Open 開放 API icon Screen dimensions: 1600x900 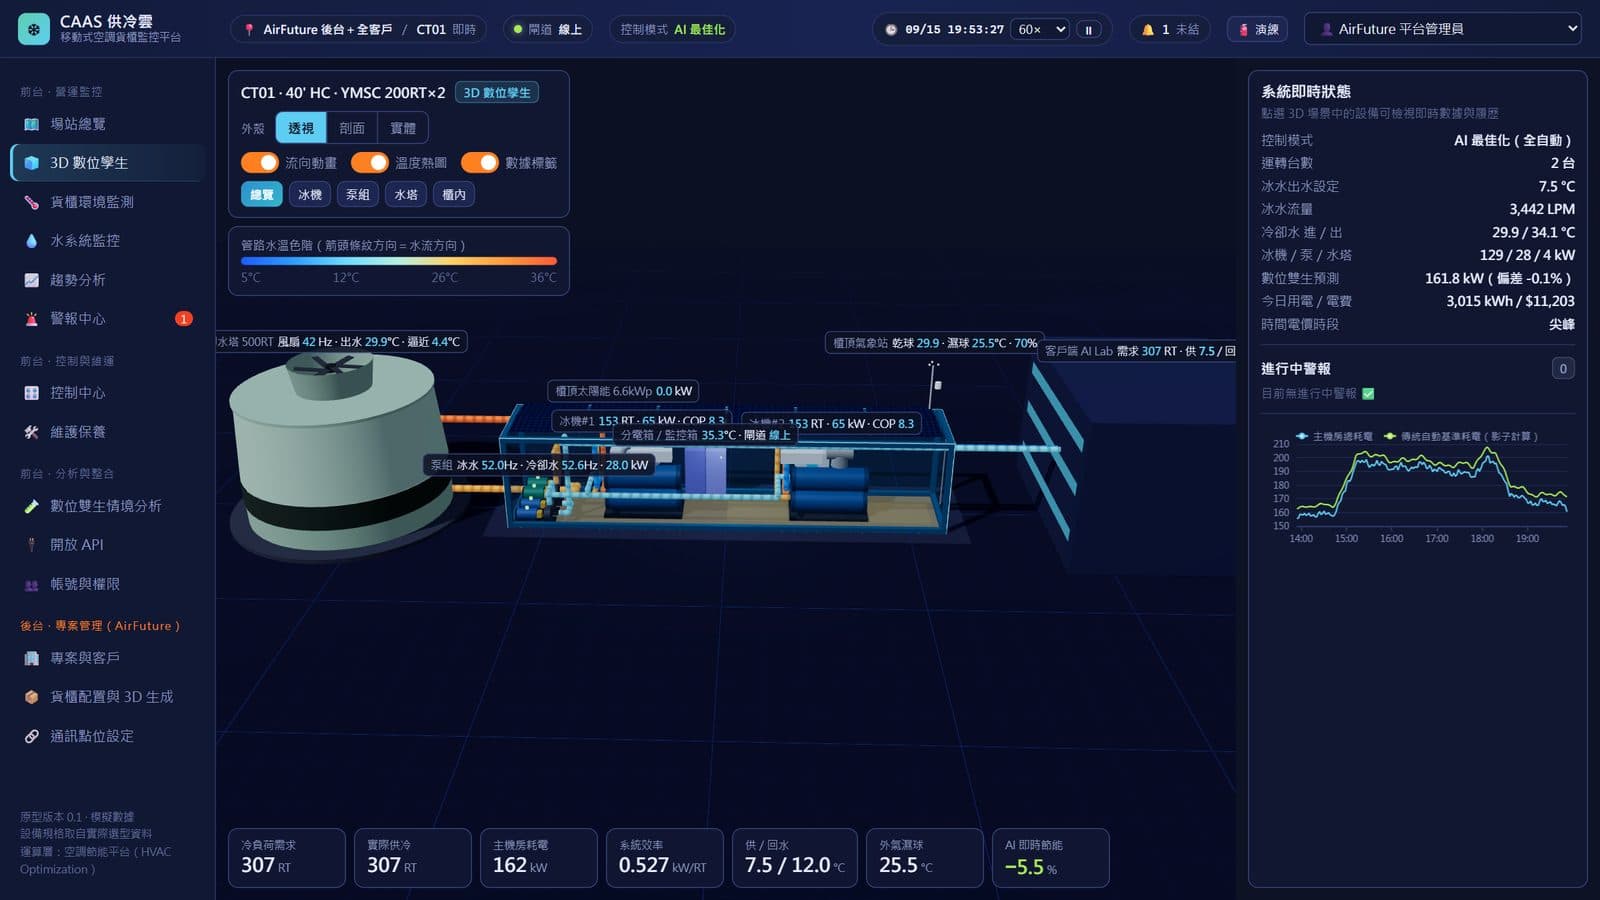point(32,545)
